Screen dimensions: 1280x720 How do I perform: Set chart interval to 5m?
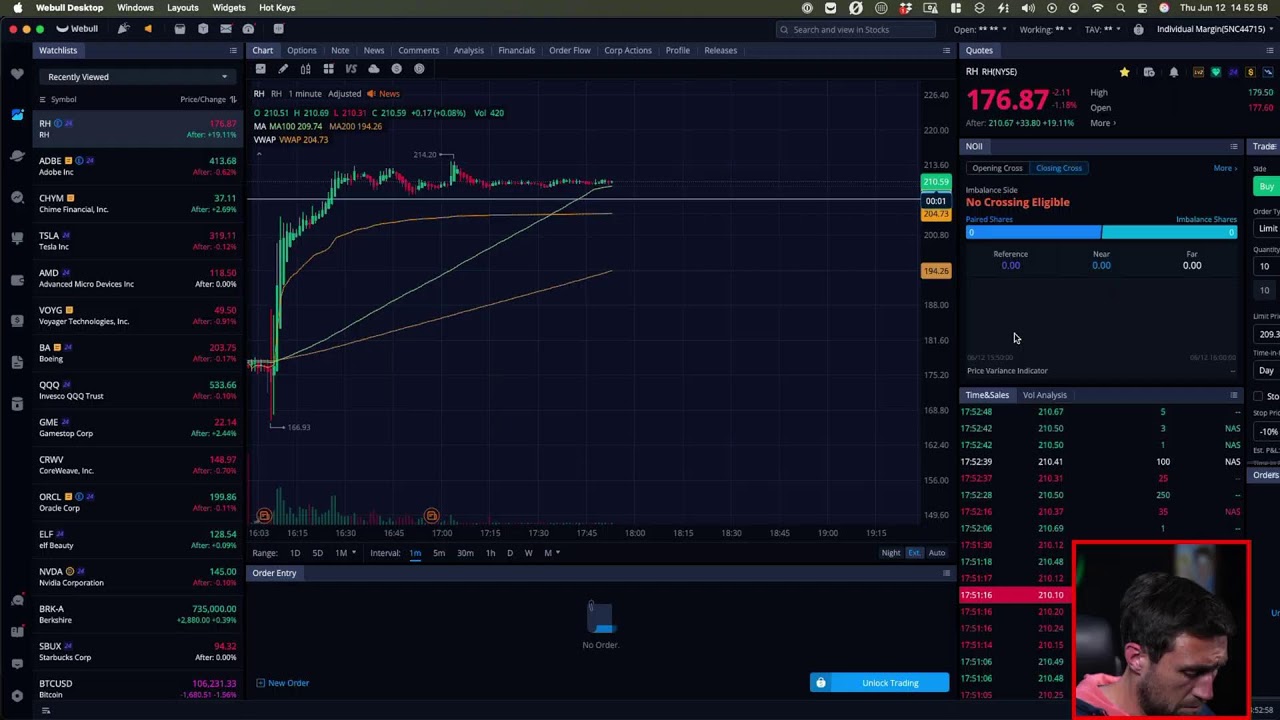[x=439, y=553]
